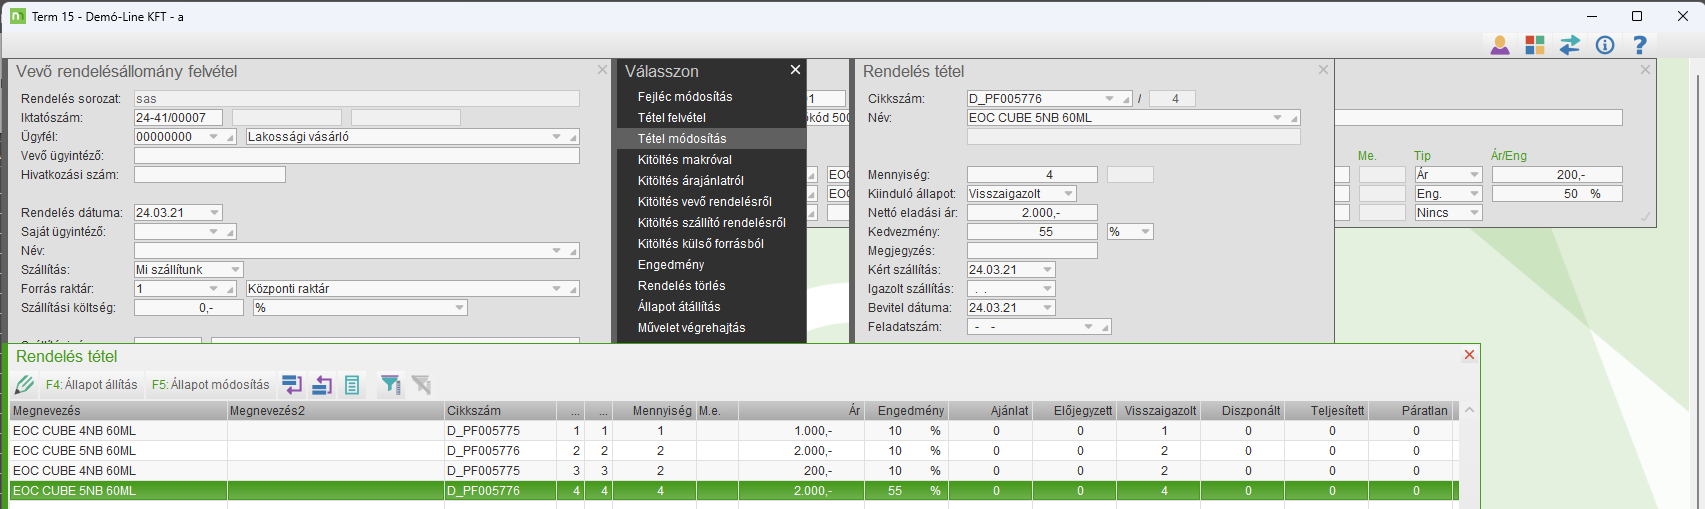
Task: Click F5: Állapot módosítás button
Action: 211,385
